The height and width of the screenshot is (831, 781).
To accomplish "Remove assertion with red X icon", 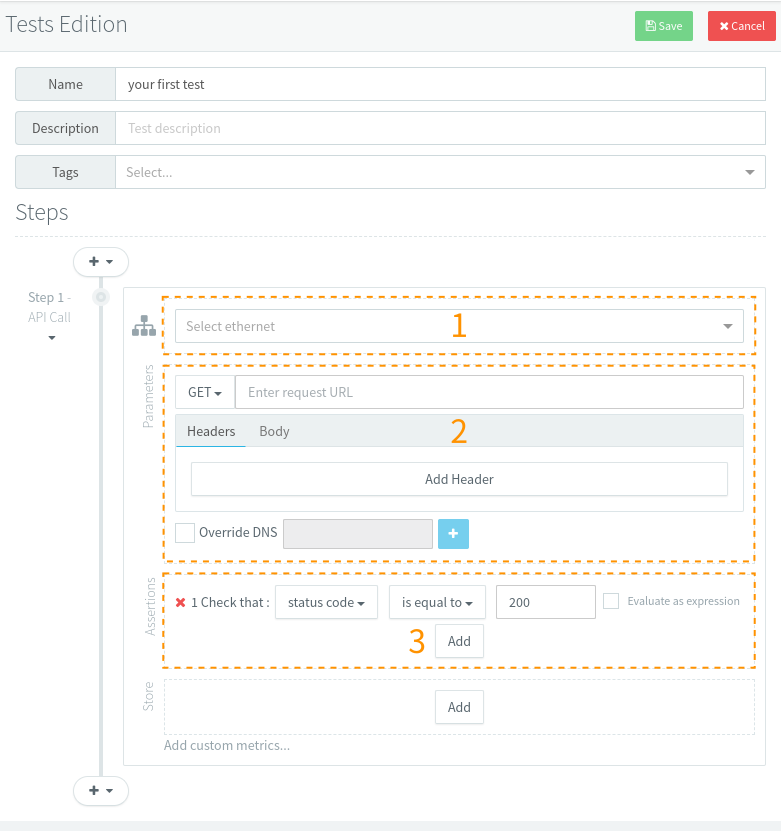I will 181,602.
